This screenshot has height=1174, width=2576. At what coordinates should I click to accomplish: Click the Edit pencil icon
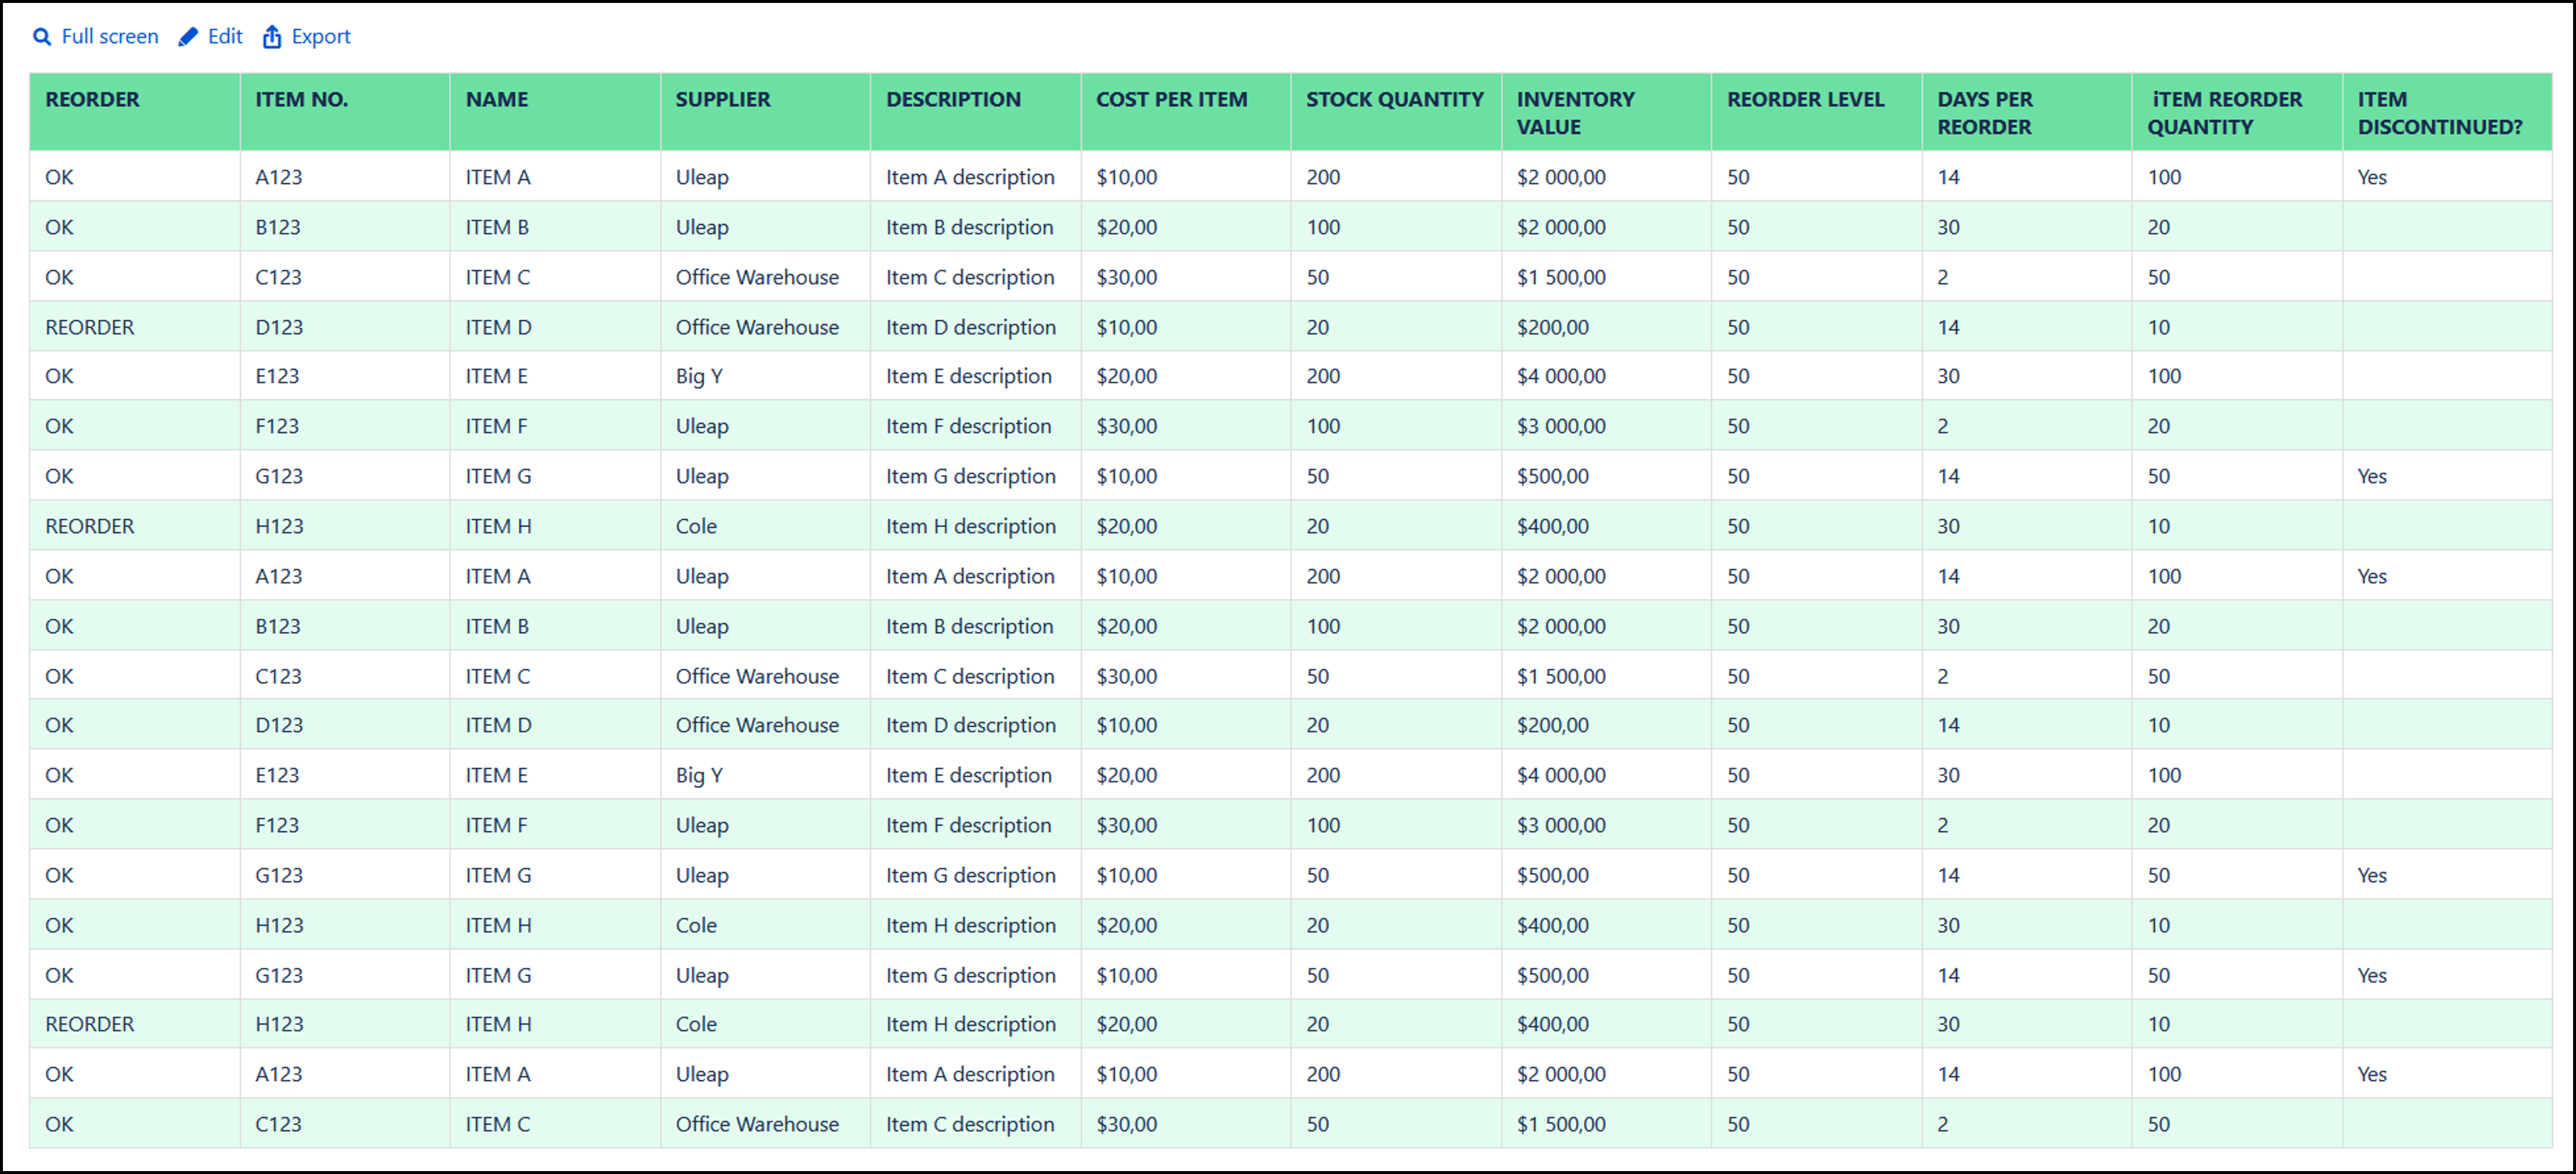[188, 37]
